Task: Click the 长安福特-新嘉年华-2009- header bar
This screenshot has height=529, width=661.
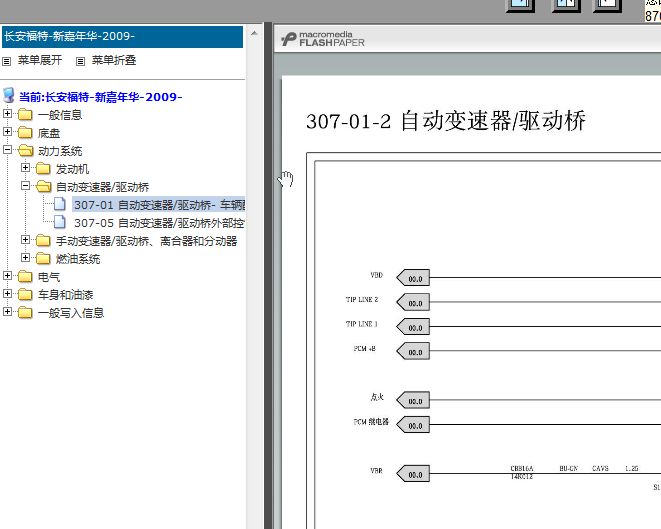Action: pos(122,37)
